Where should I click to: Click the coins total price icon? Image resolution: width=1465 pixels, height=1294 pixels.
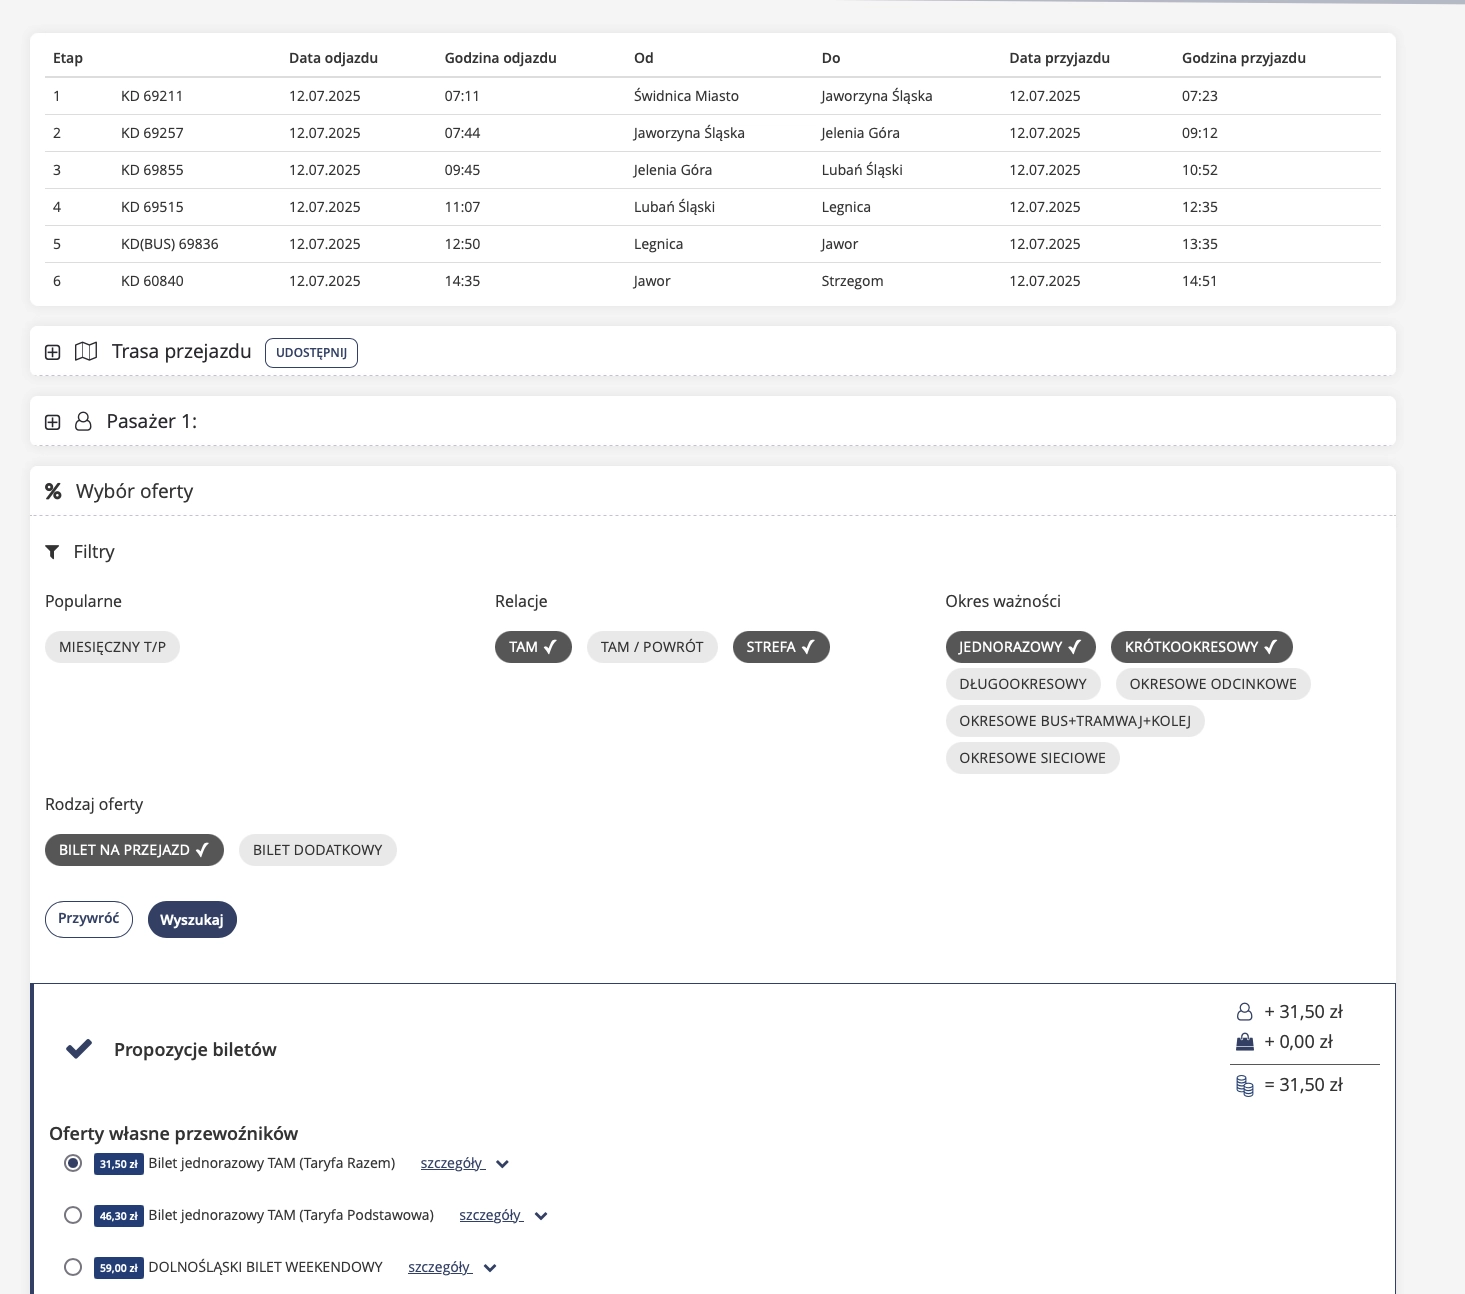1244,1085
